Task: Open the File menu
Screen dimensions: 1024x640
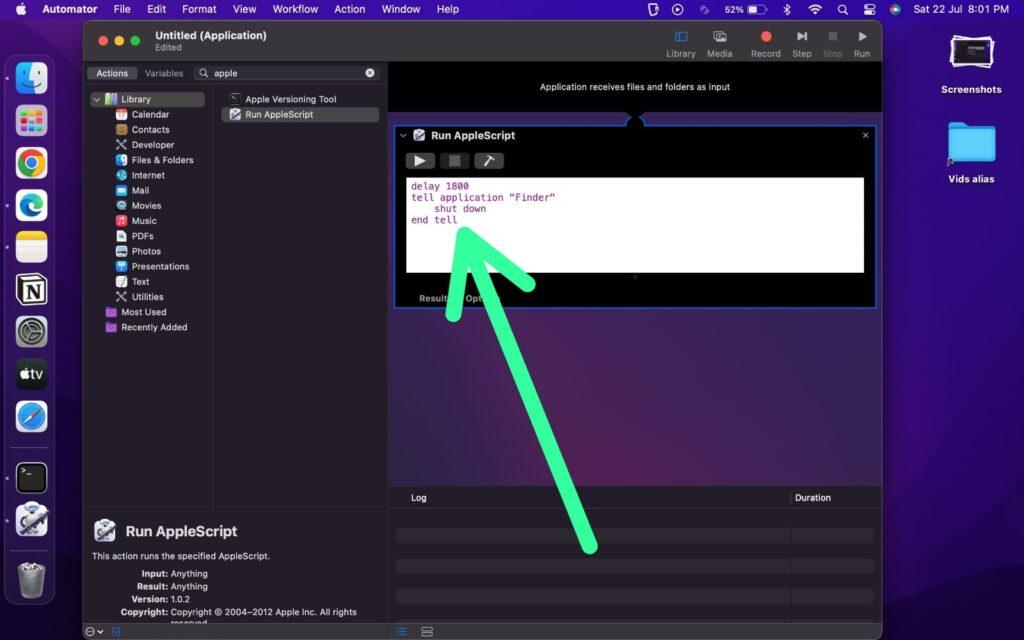Action: (122, 9)
